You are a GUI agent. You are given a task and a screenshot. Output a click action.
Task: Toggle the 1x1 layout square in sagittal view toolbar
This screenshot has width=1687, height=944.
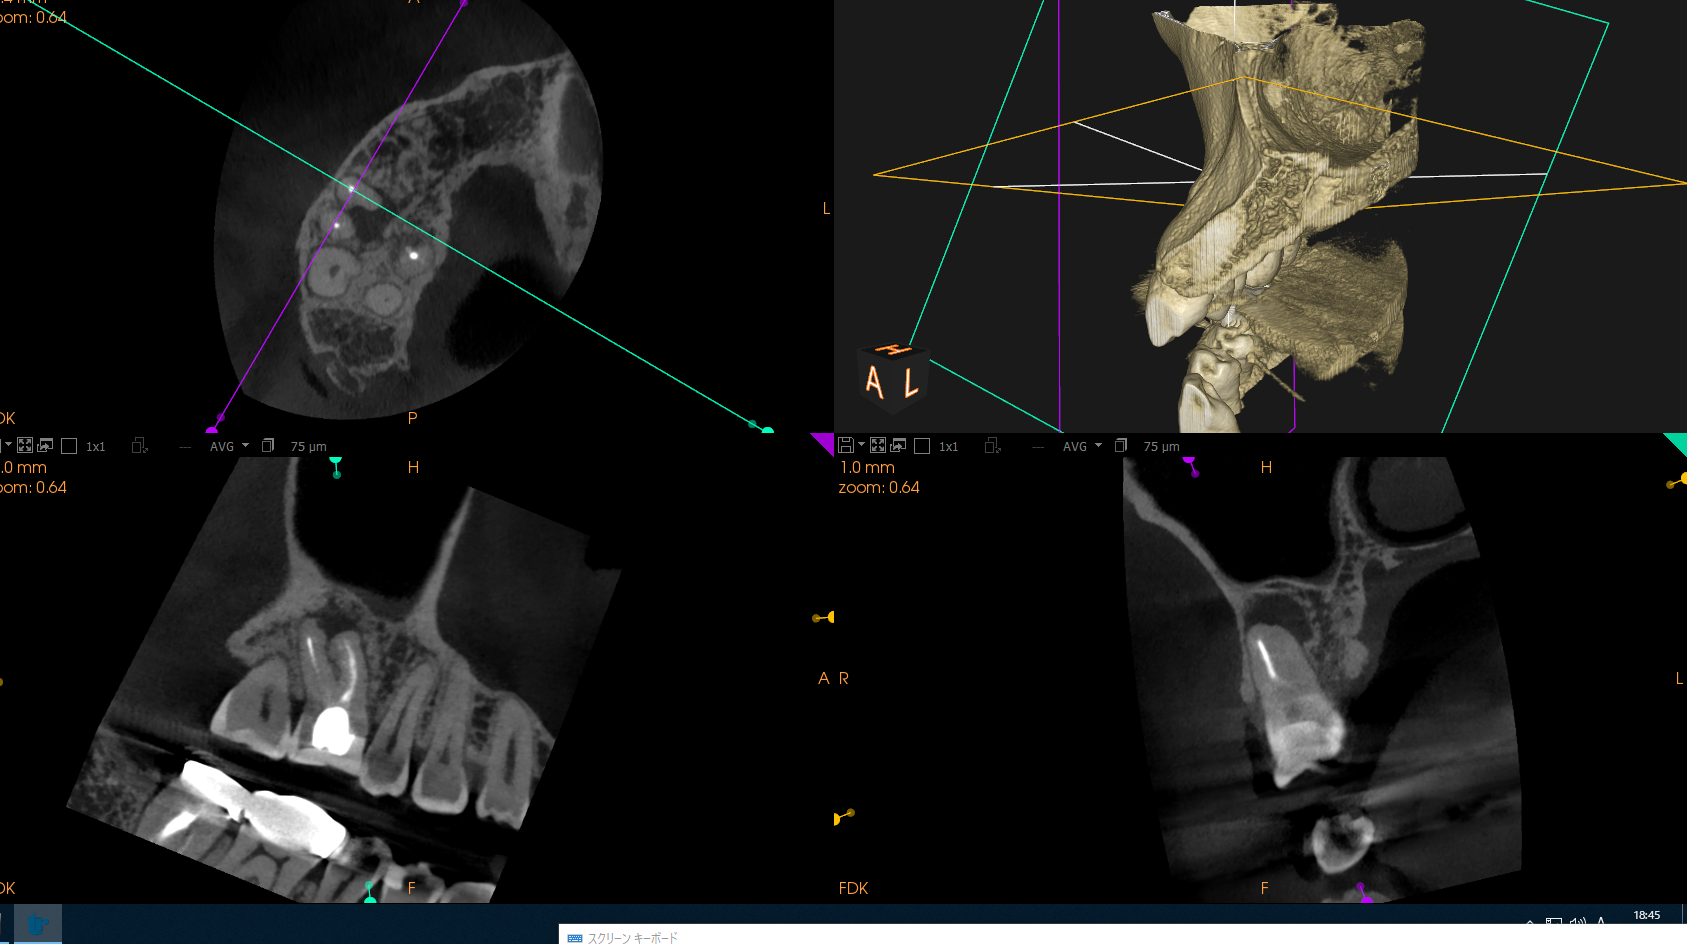tap(69, 446)
